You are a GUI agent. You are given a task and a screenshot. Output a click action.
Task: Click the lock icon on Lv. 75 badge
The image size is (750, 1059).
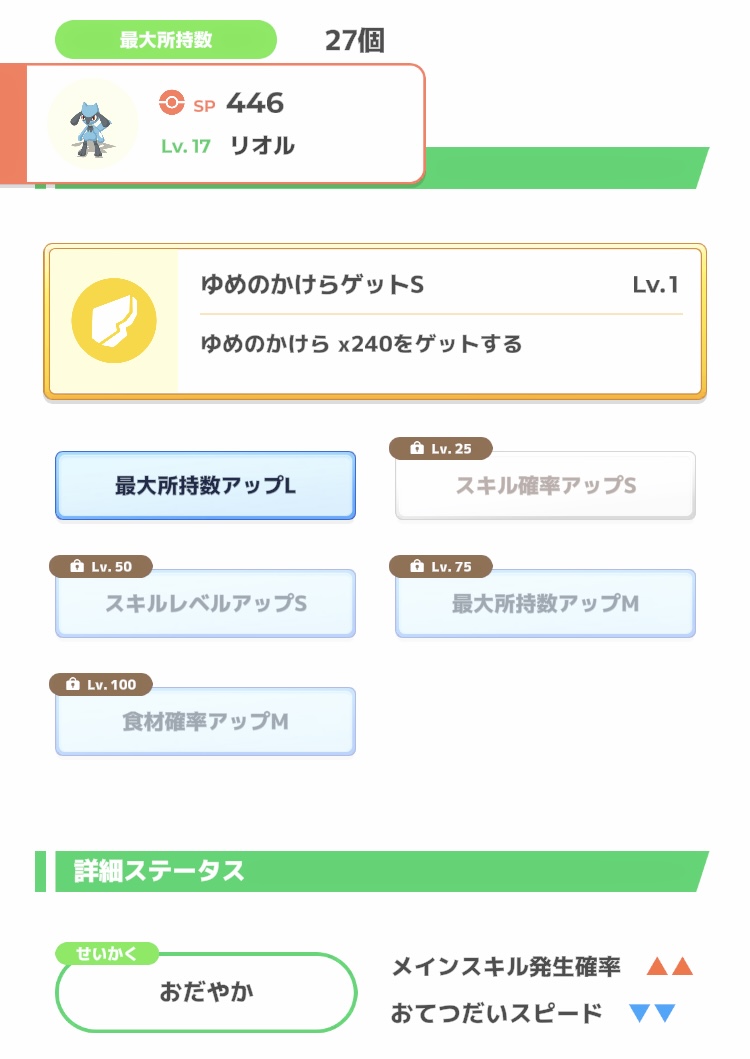[415, 567]
